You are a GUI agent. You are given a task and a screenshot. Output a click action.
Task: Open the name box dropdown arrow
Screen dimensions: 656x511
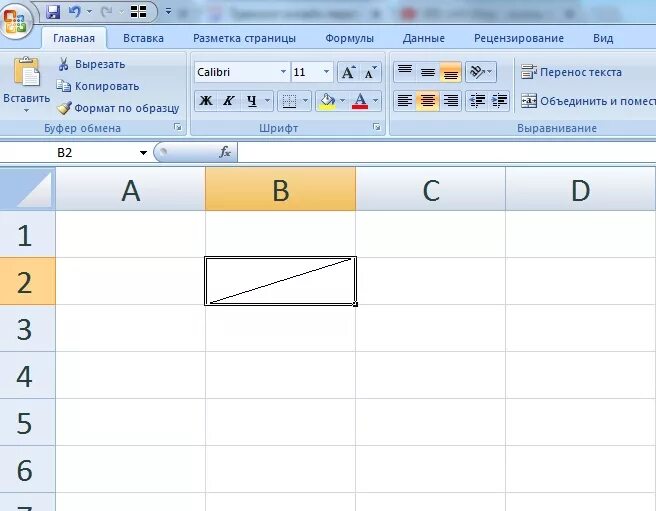[x=143, y=153]
